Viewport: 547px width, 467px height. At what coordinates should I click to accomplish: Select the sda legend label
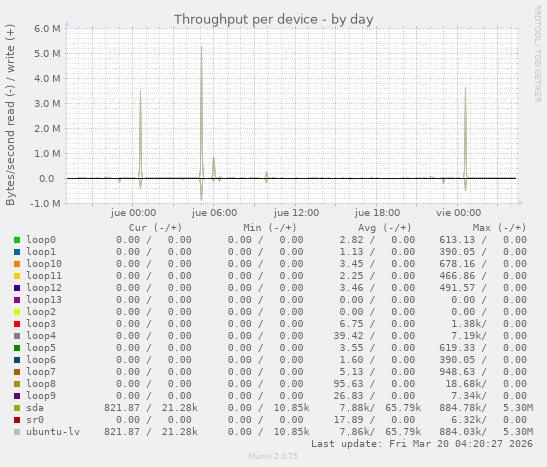35,408
